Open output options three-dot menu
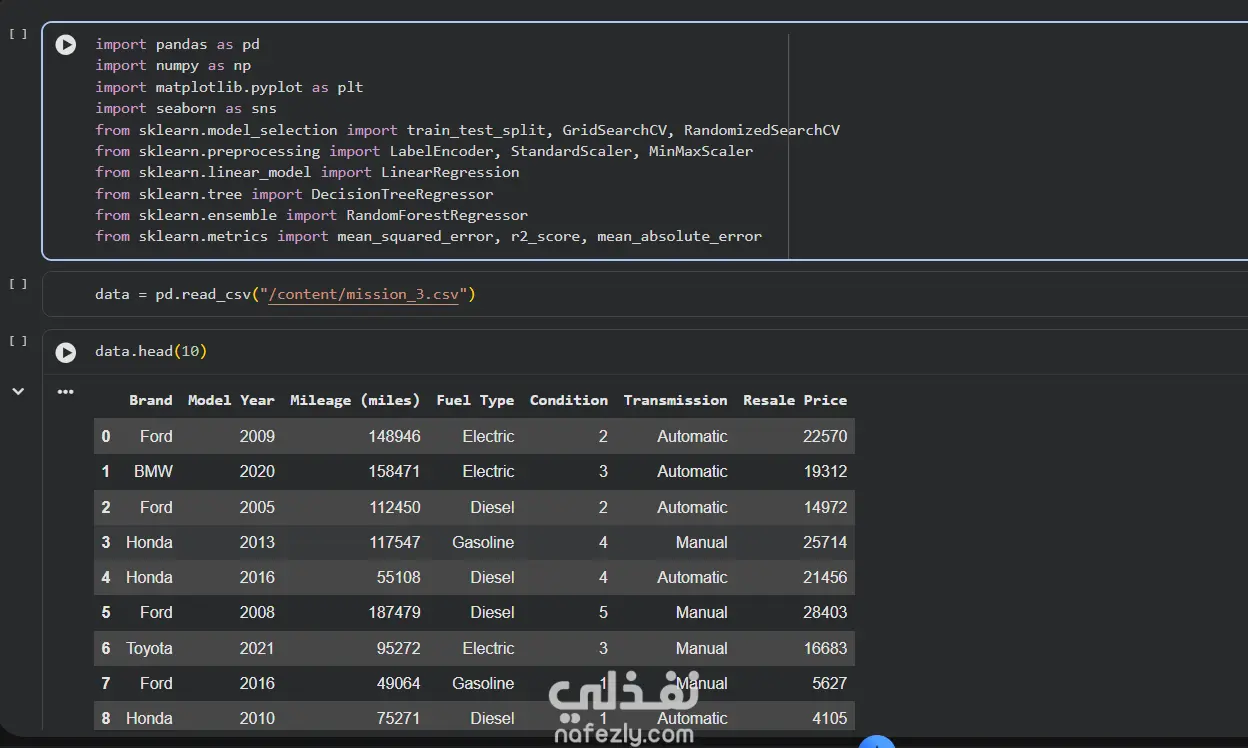Image resolution: width=1248 pixels, height=748 pixels. pos(66,392)
